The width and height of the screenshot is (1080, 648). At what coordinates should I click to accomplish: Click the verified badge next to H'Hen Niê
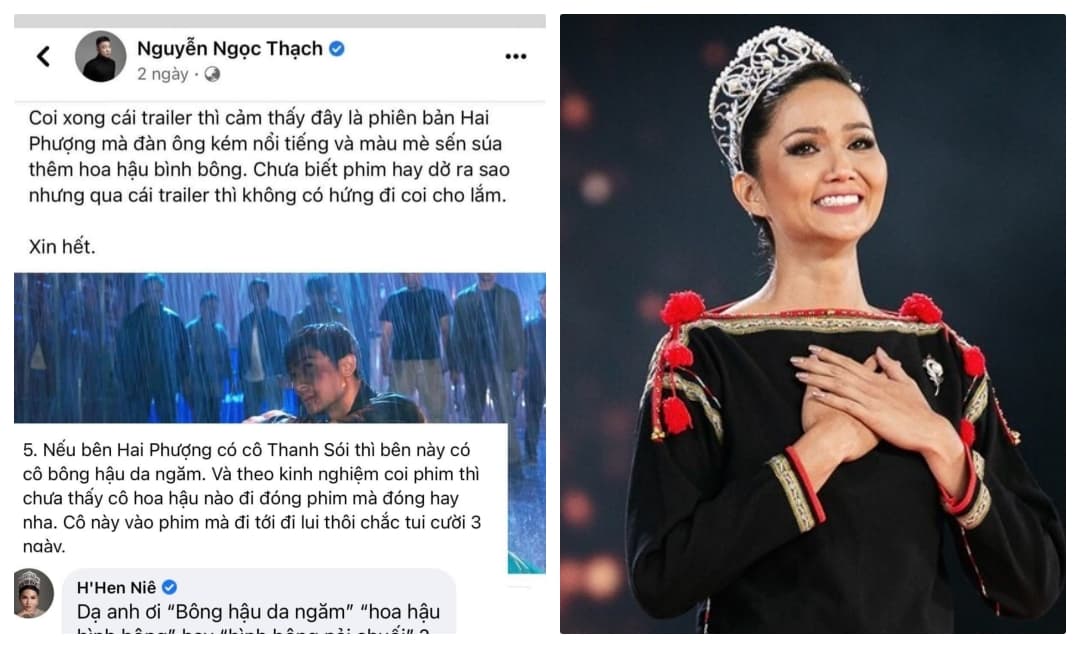[169, 587]
